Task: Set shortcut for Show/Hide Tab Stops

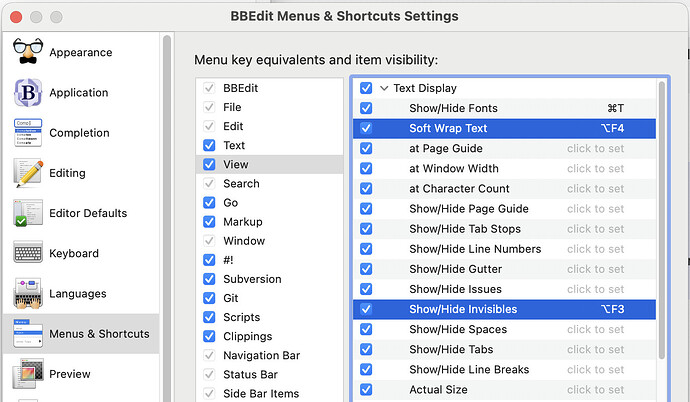Action: [x=595, y=229]
